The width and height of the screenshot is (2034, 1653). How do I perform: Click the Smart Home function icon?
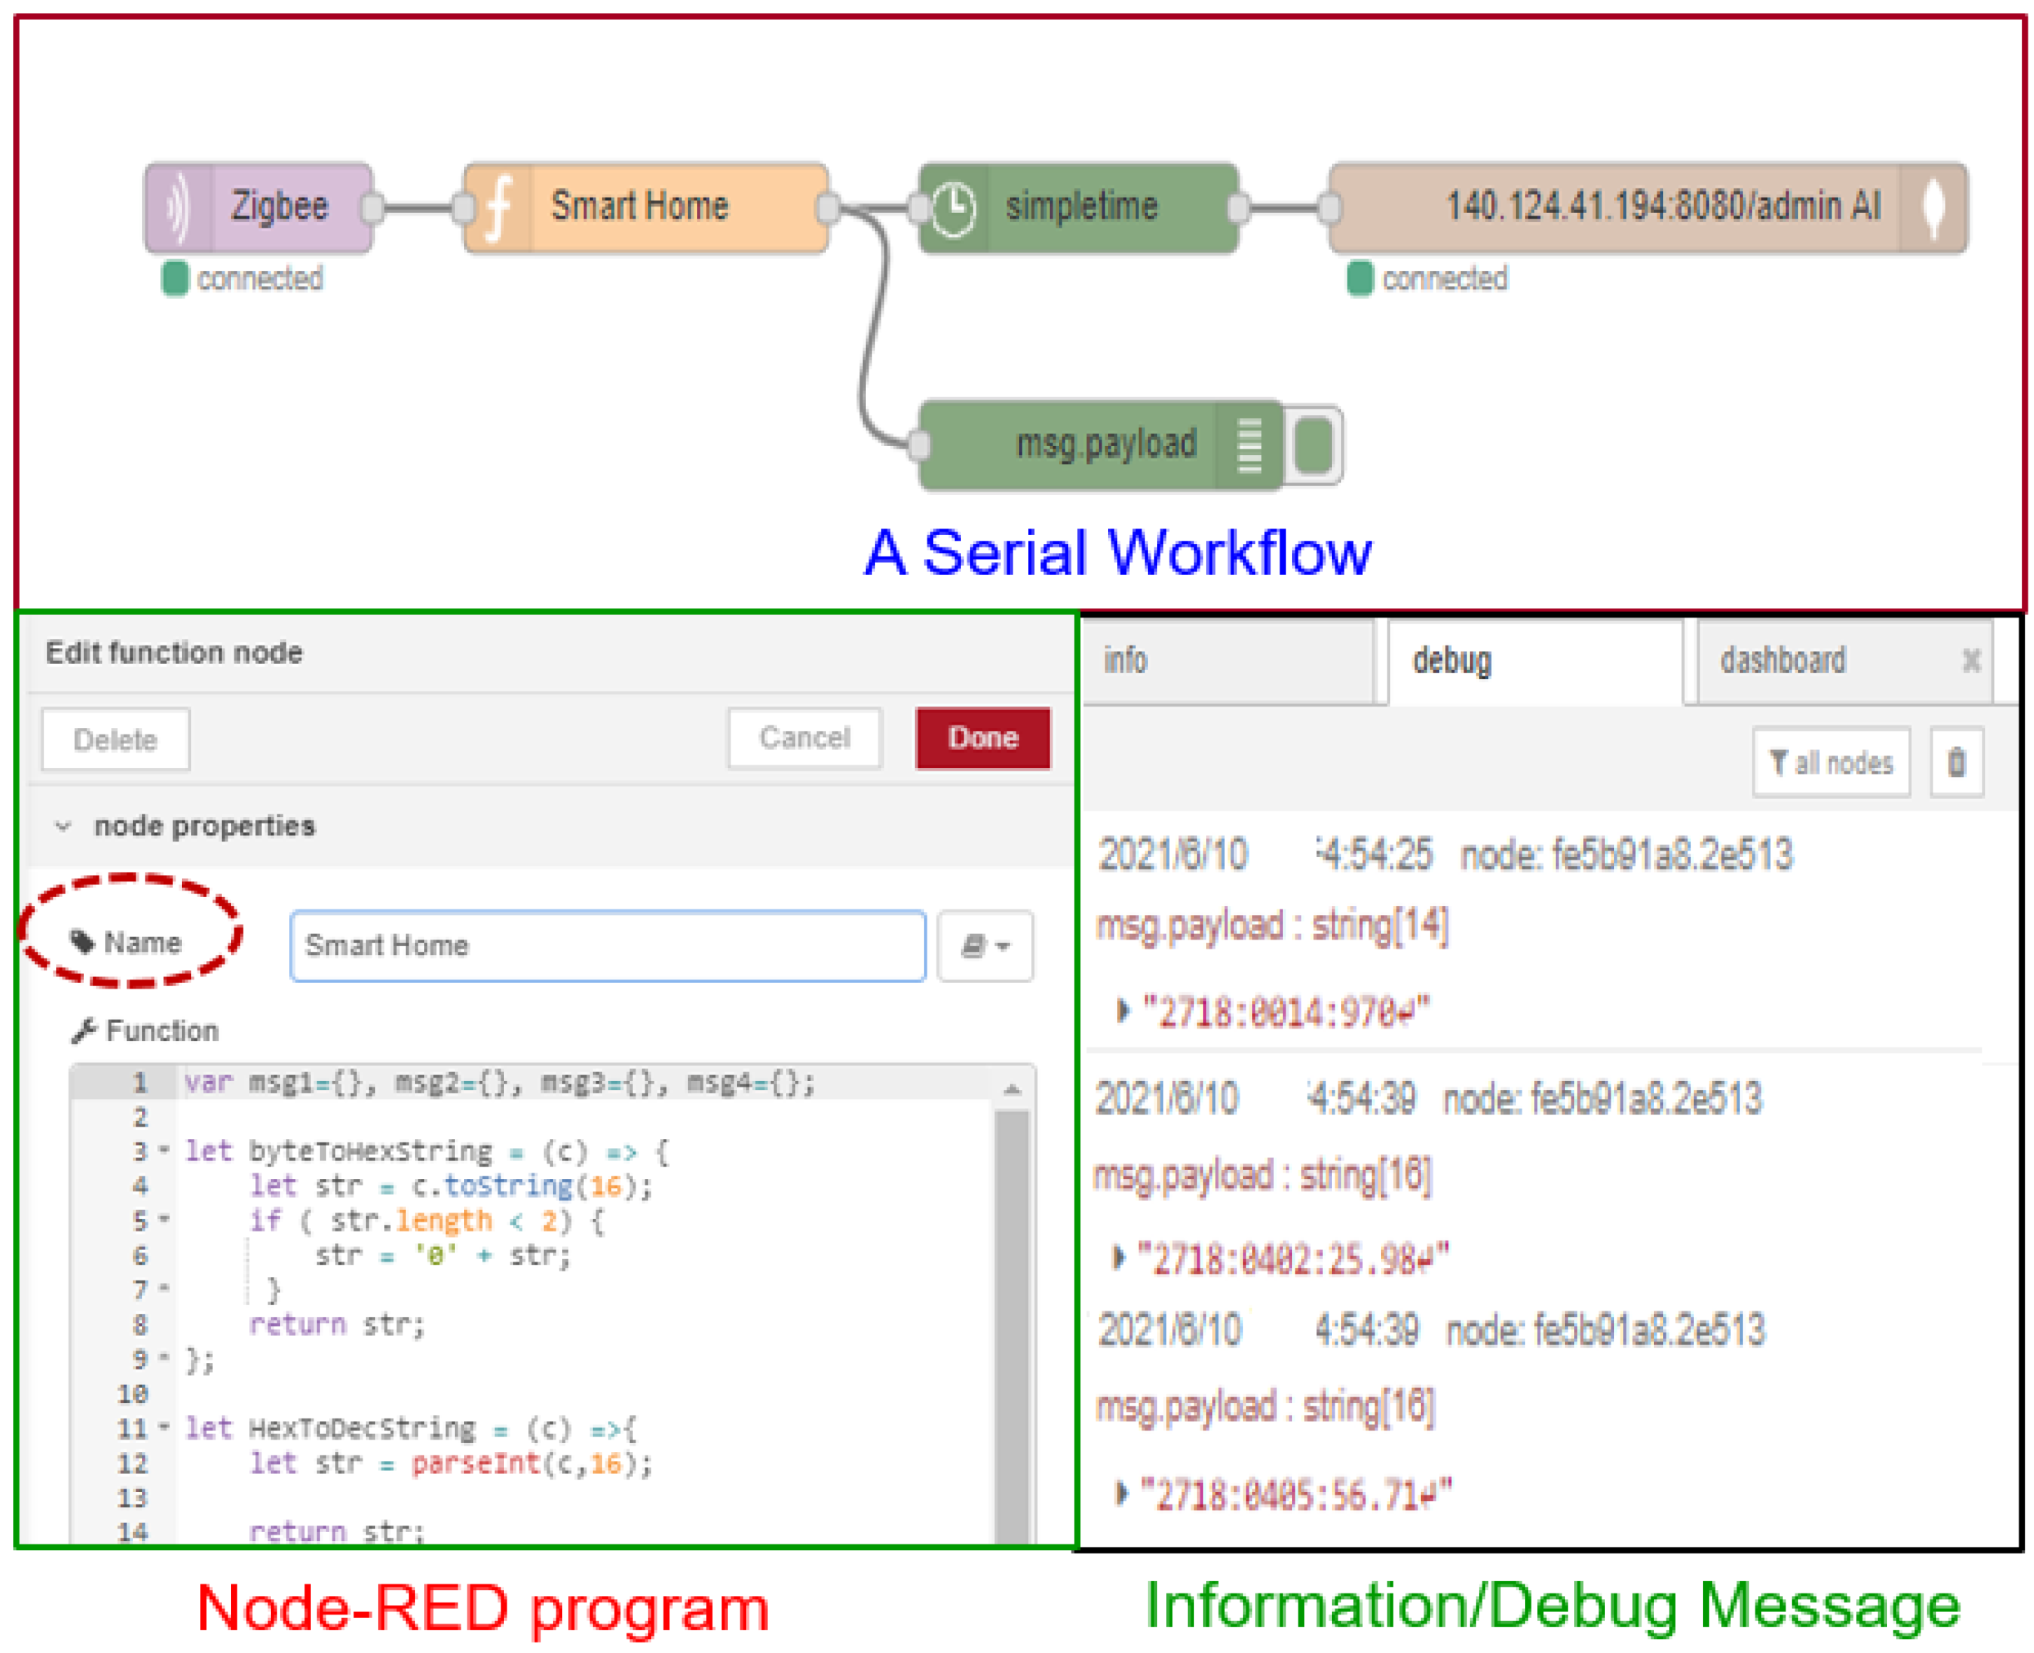498,208
